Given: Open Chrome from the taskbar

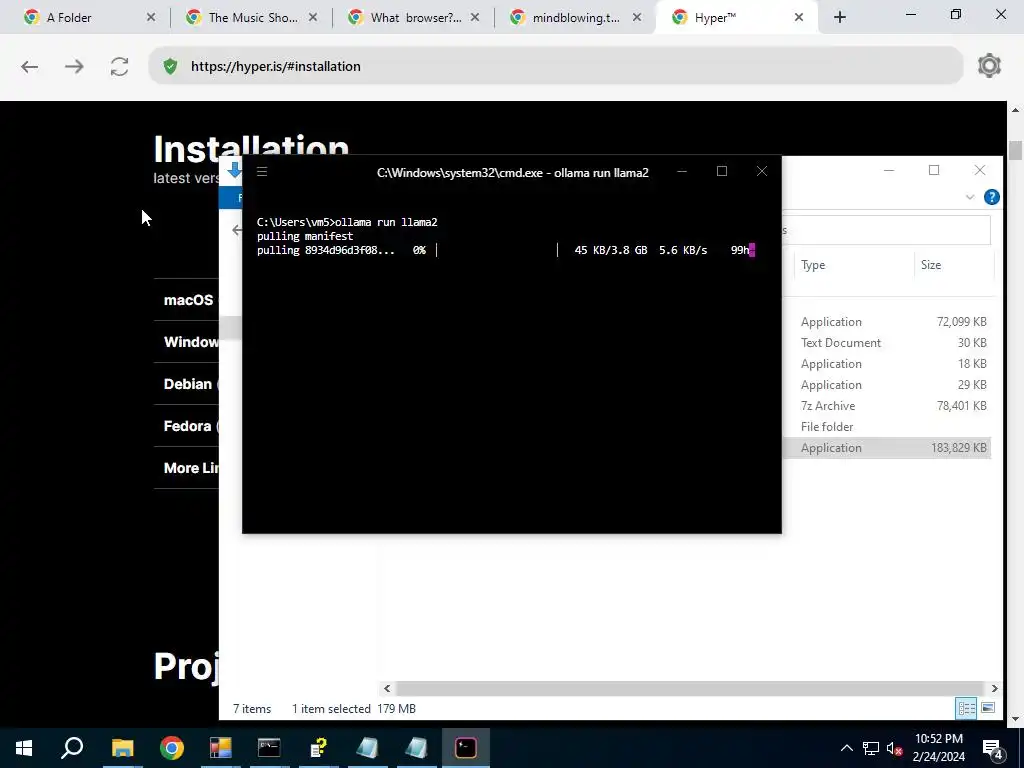Looking at the screenshot, I should pos(172,748).
